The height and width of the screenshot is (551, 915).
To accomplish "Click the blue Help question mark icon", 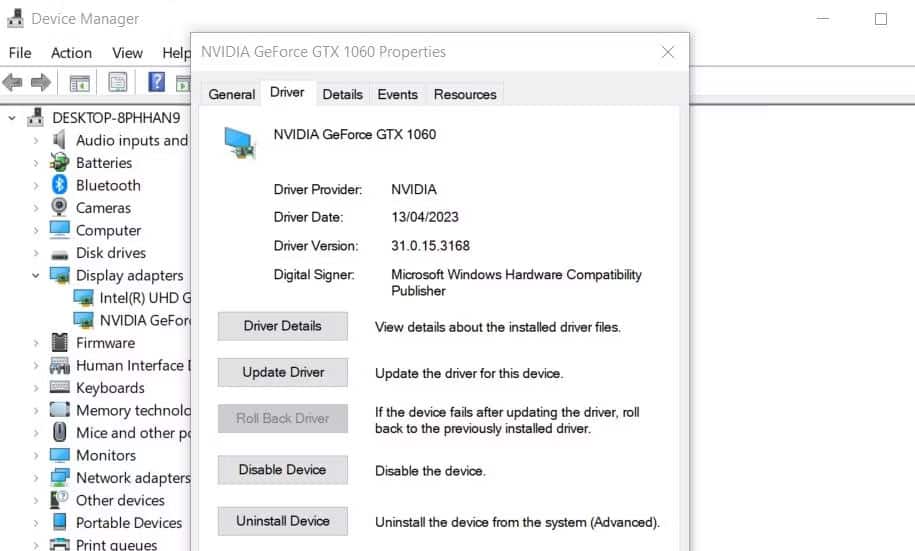I will [156, 82].
